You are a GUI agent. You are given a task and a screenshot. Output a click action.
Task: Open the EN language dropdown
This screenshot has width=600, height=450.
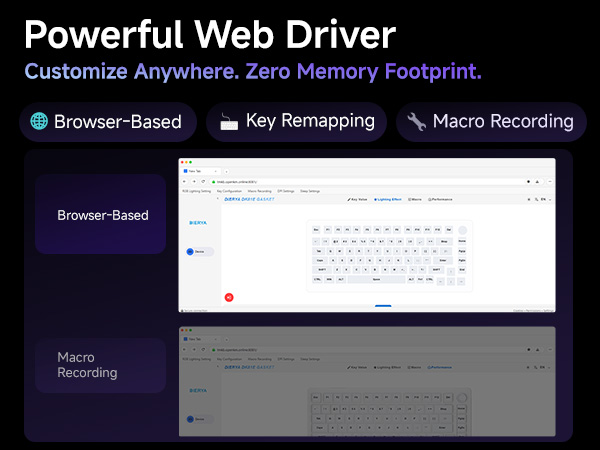pos(544,200)
